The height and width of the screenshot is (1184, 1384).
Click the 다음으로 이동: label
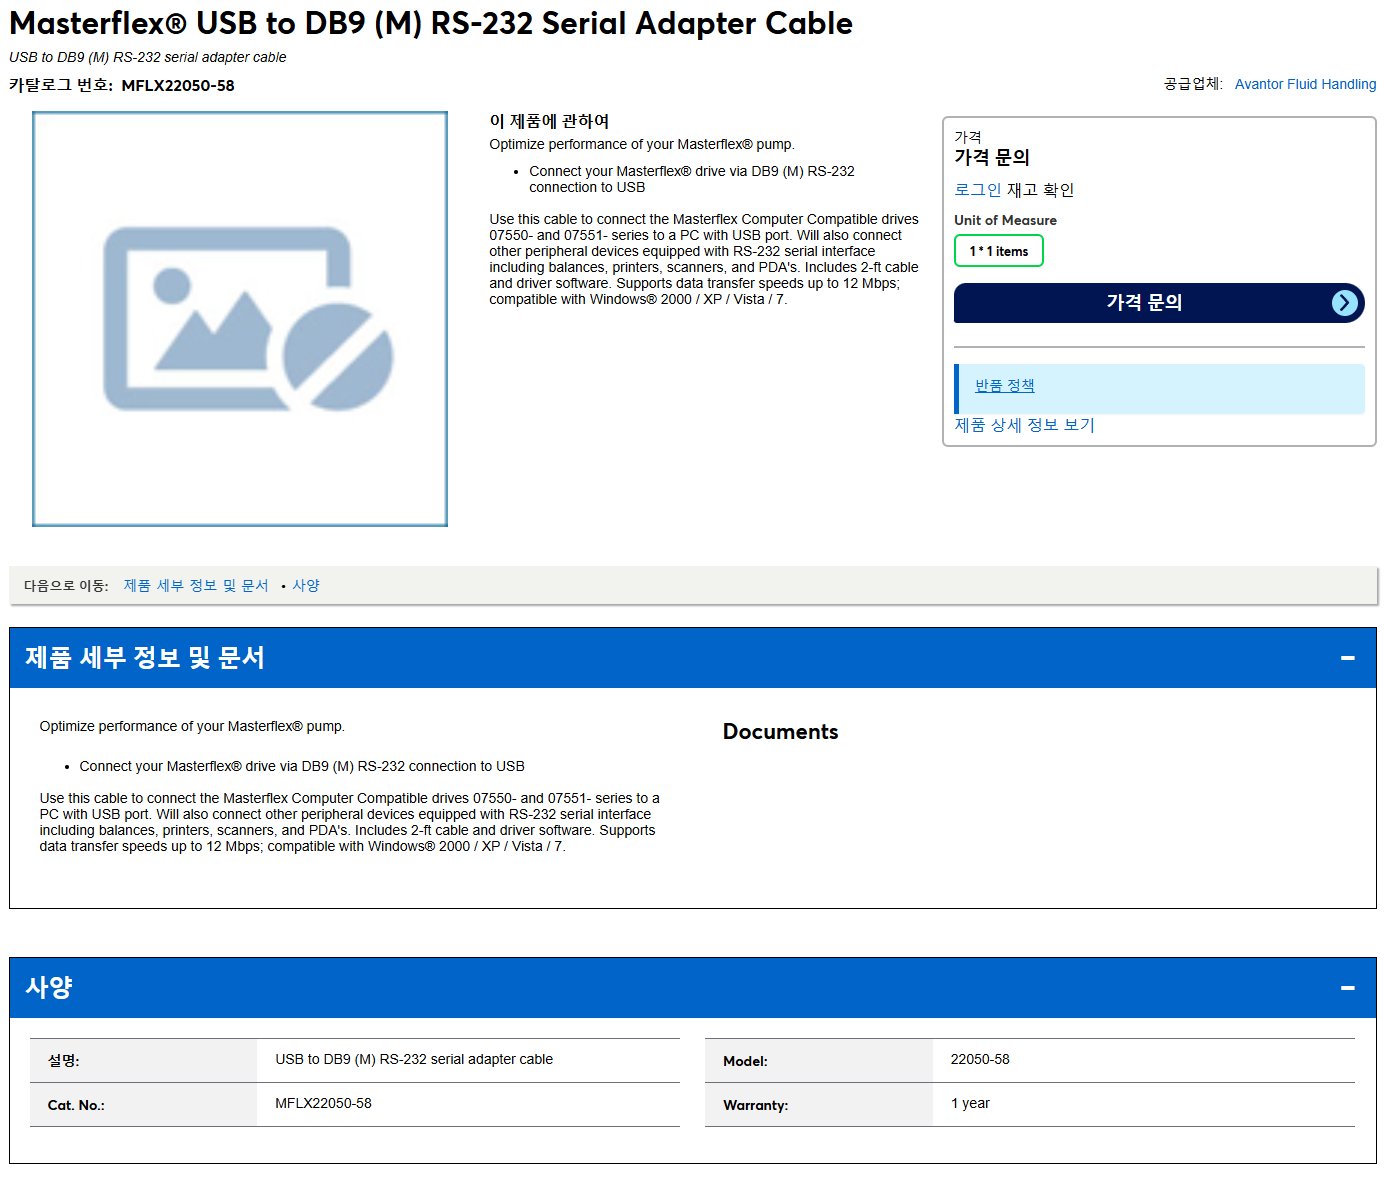pyautogui.click(x=66, y=586)
